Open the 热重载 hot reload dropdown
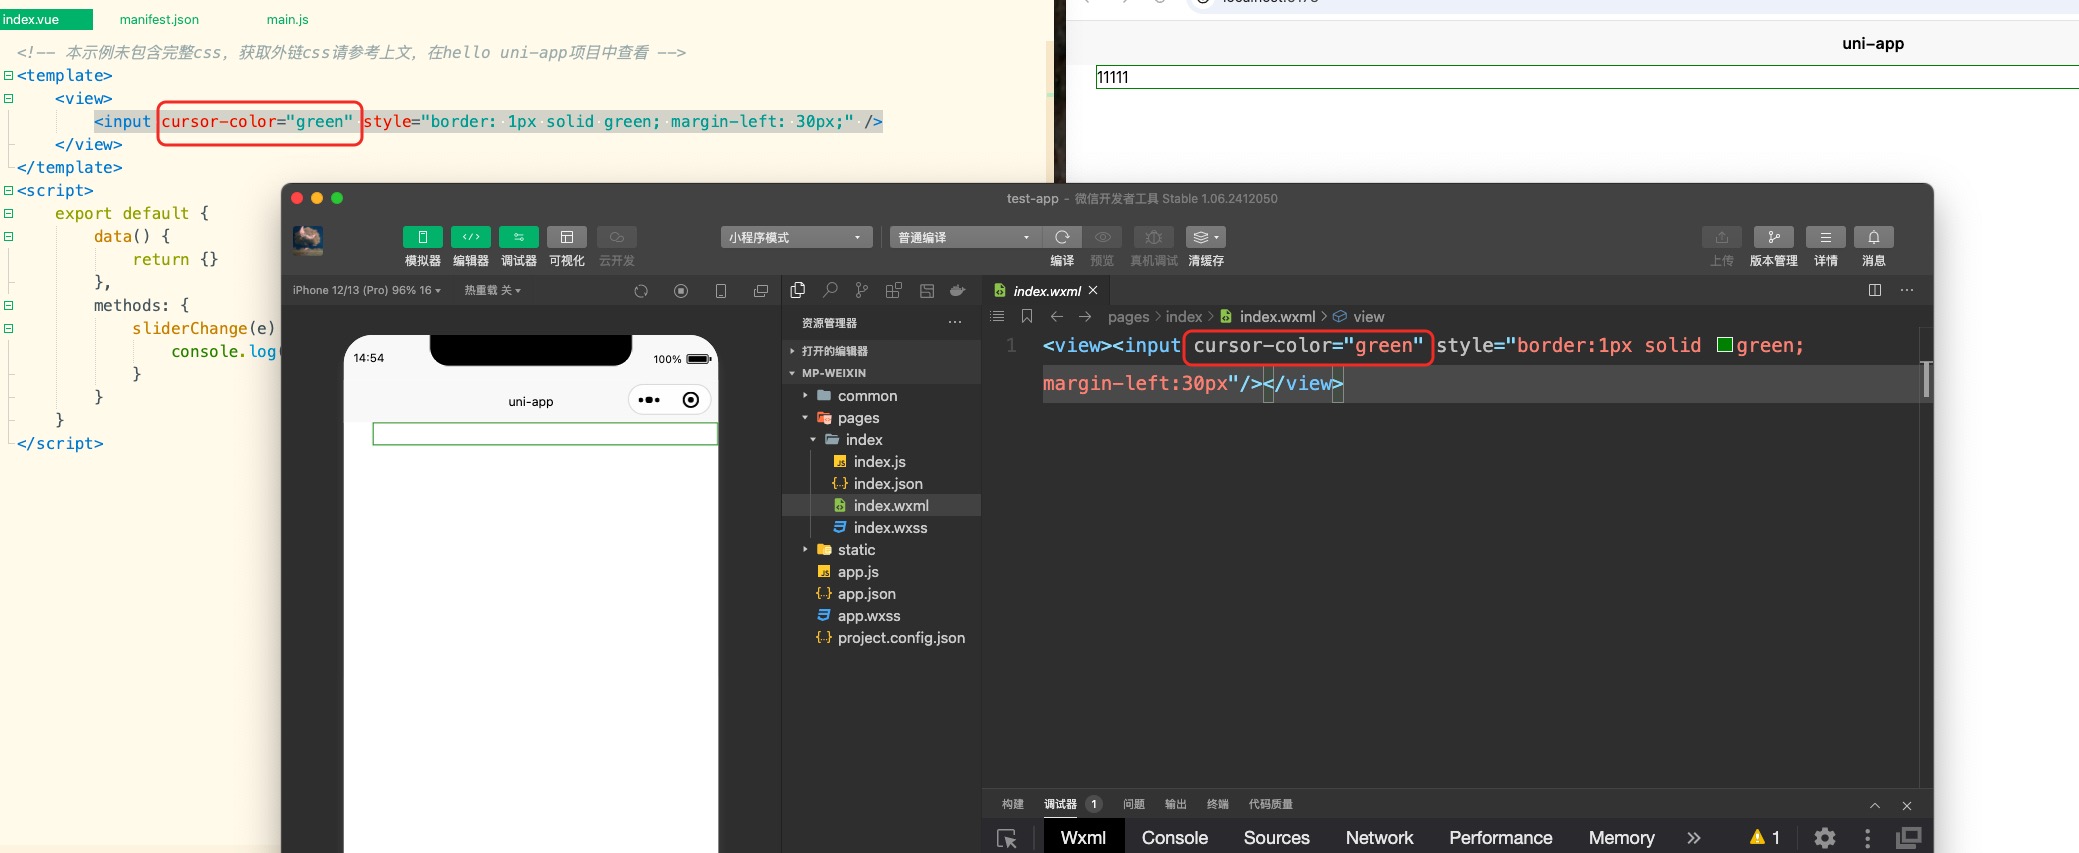The width and height of the screenshot is (2079, 853). (492, 290)
